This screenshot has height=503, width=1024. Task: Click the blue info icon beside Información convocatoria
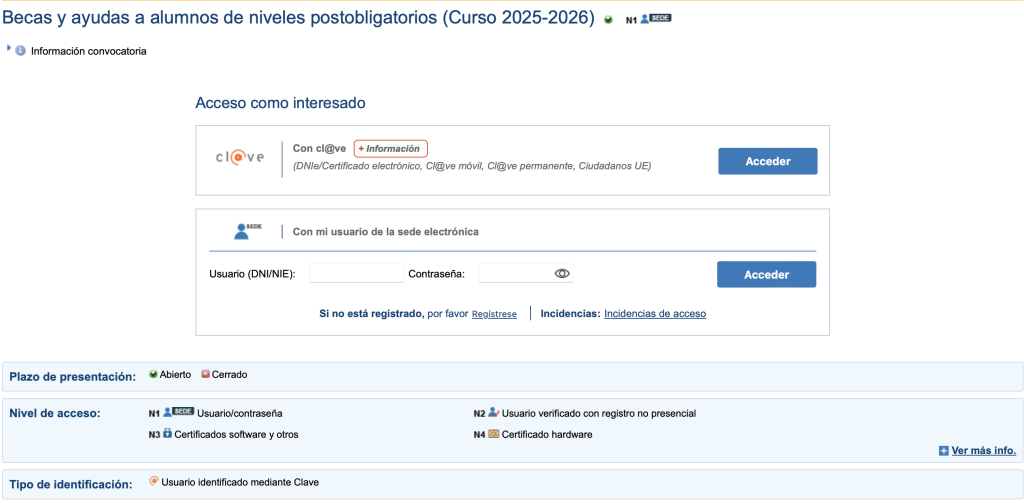point(21,51)
